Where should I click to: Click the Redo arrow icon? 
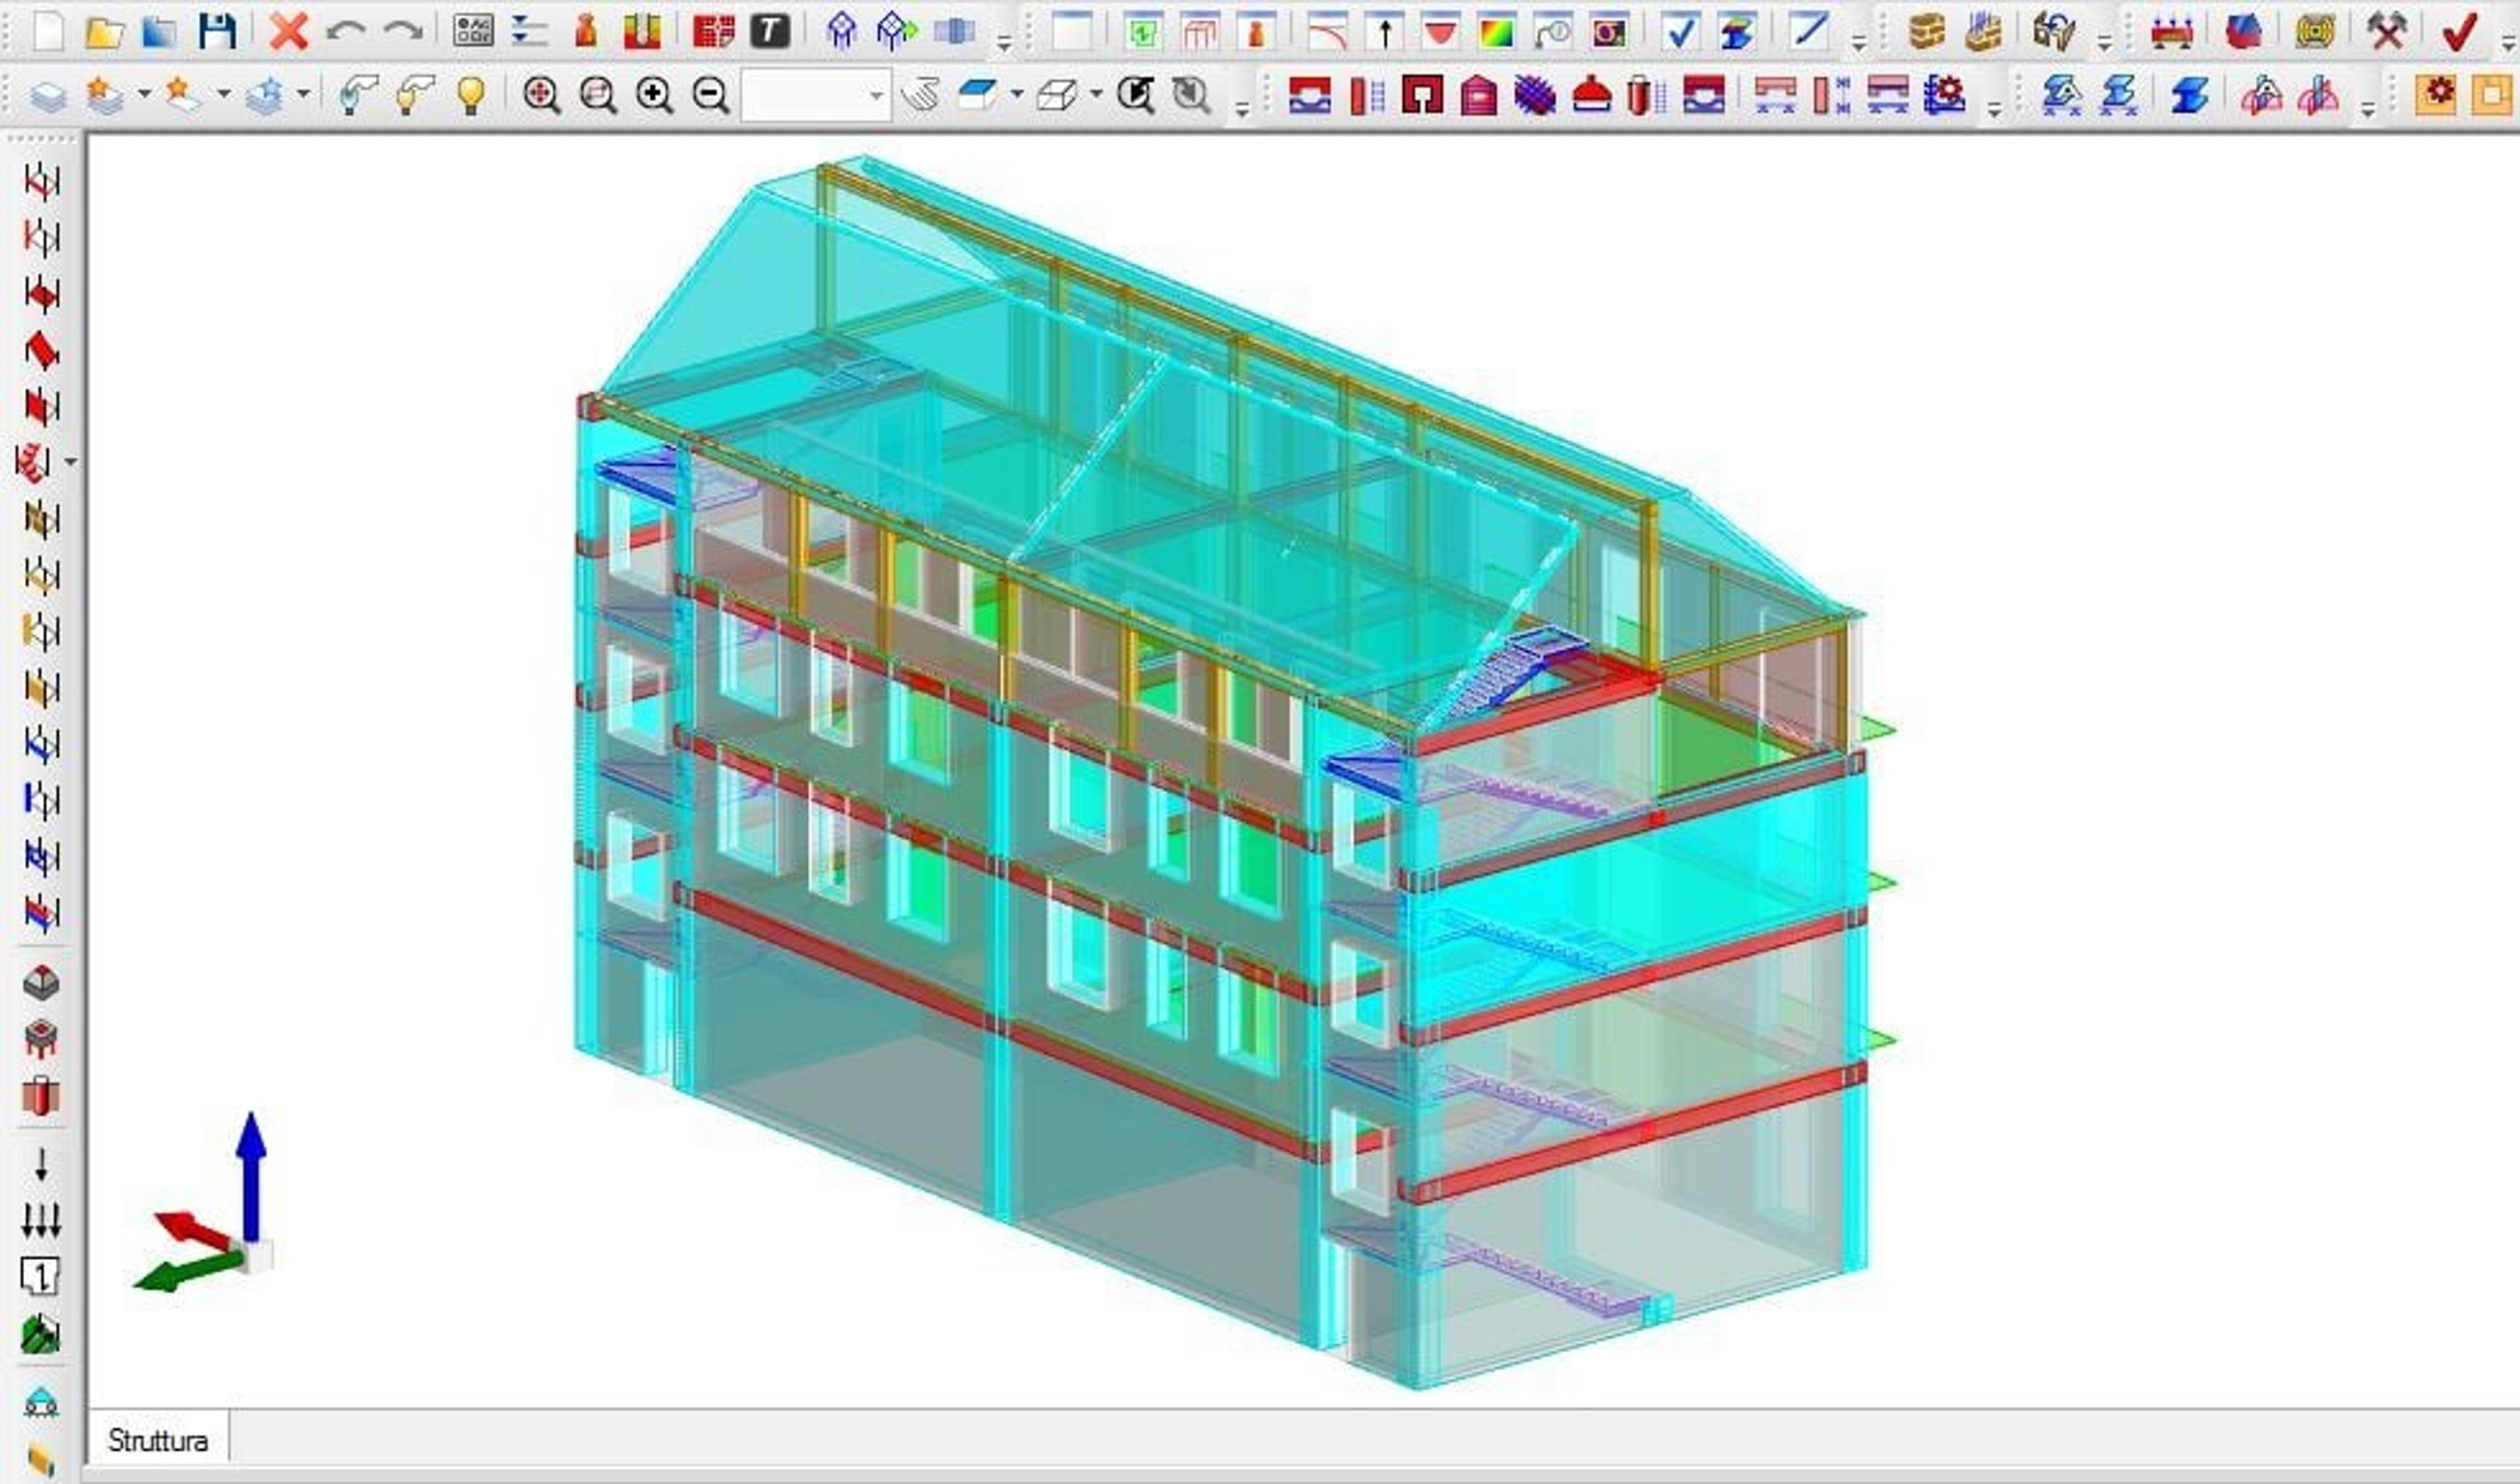(402, 31)
